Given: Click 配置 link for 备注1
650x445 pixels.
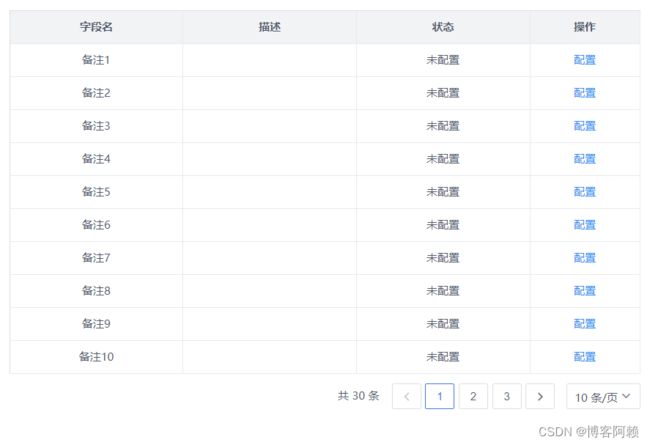Looking at the screenshot, I should click(x=585, y=60).
